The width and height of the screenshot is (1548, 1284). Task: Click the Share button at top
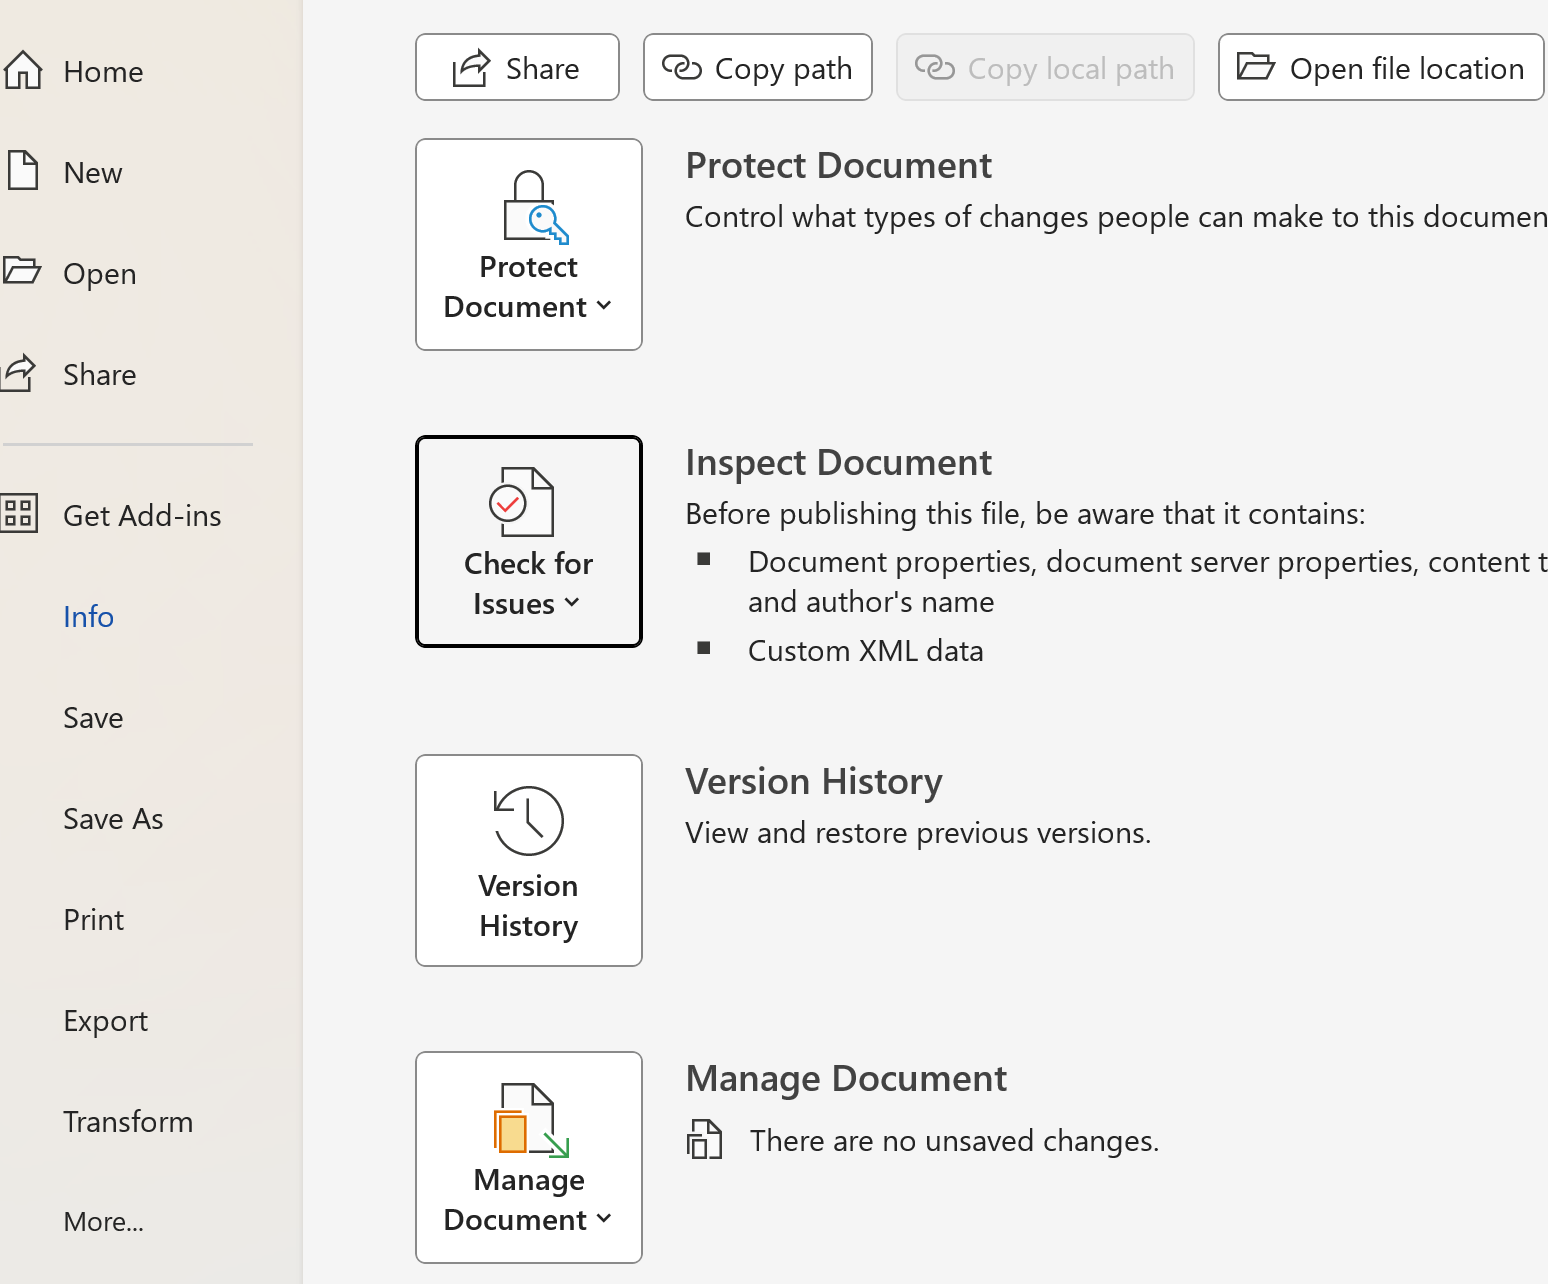tap(517, 68)
